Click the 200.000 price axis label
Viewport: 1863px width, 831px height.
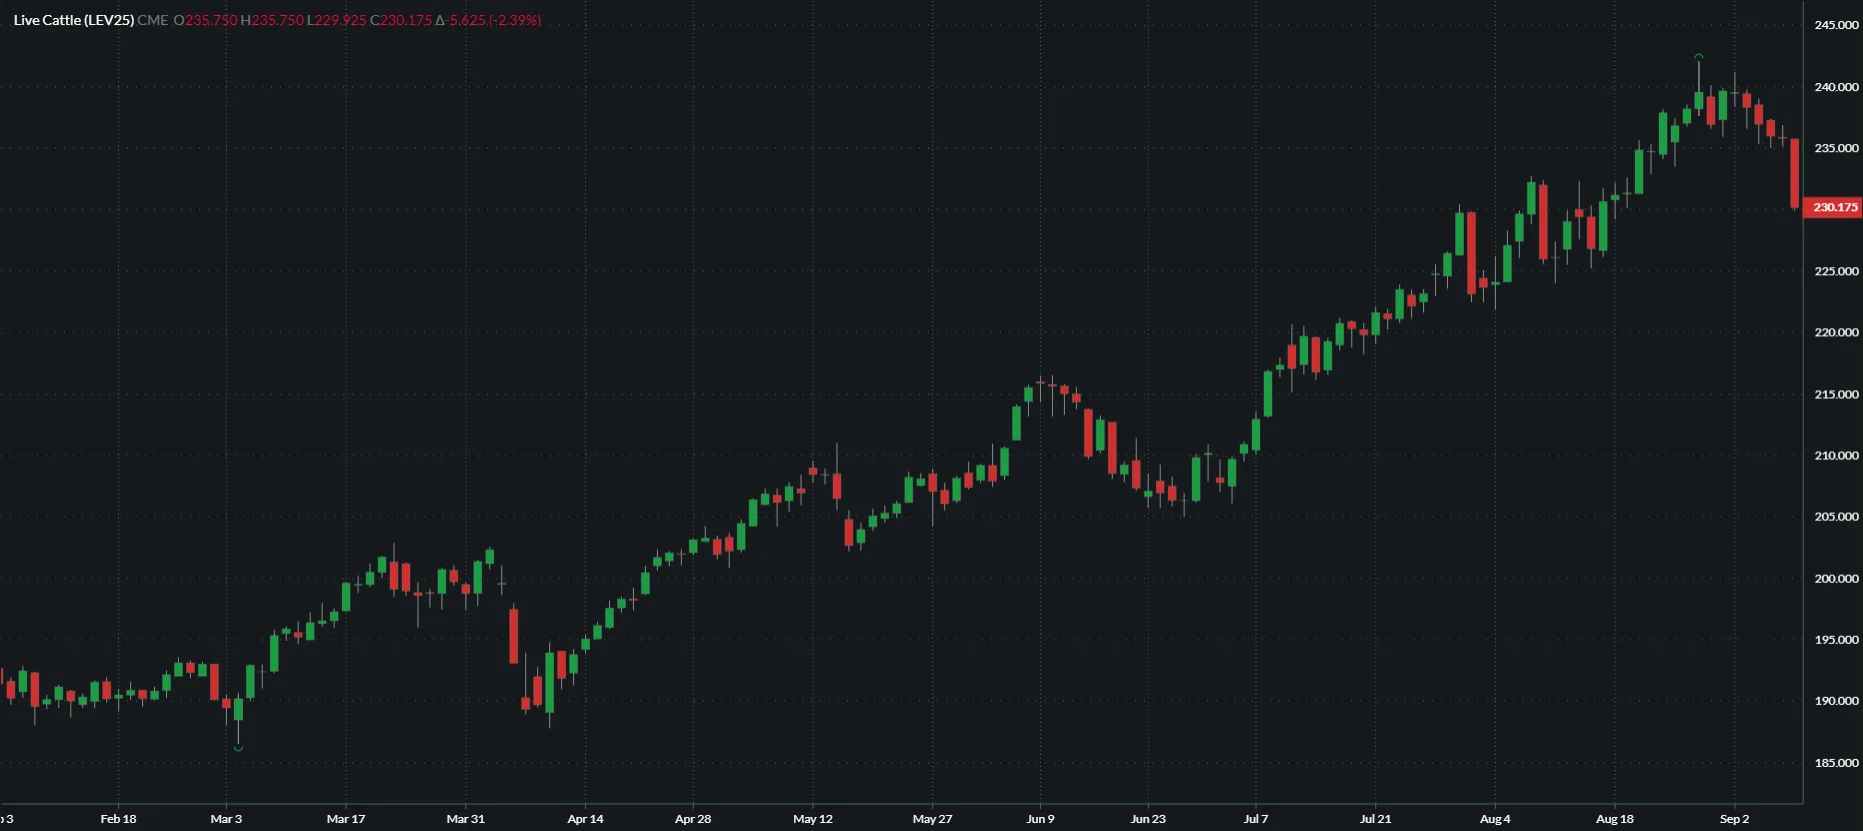click(x=1836, y=579)
